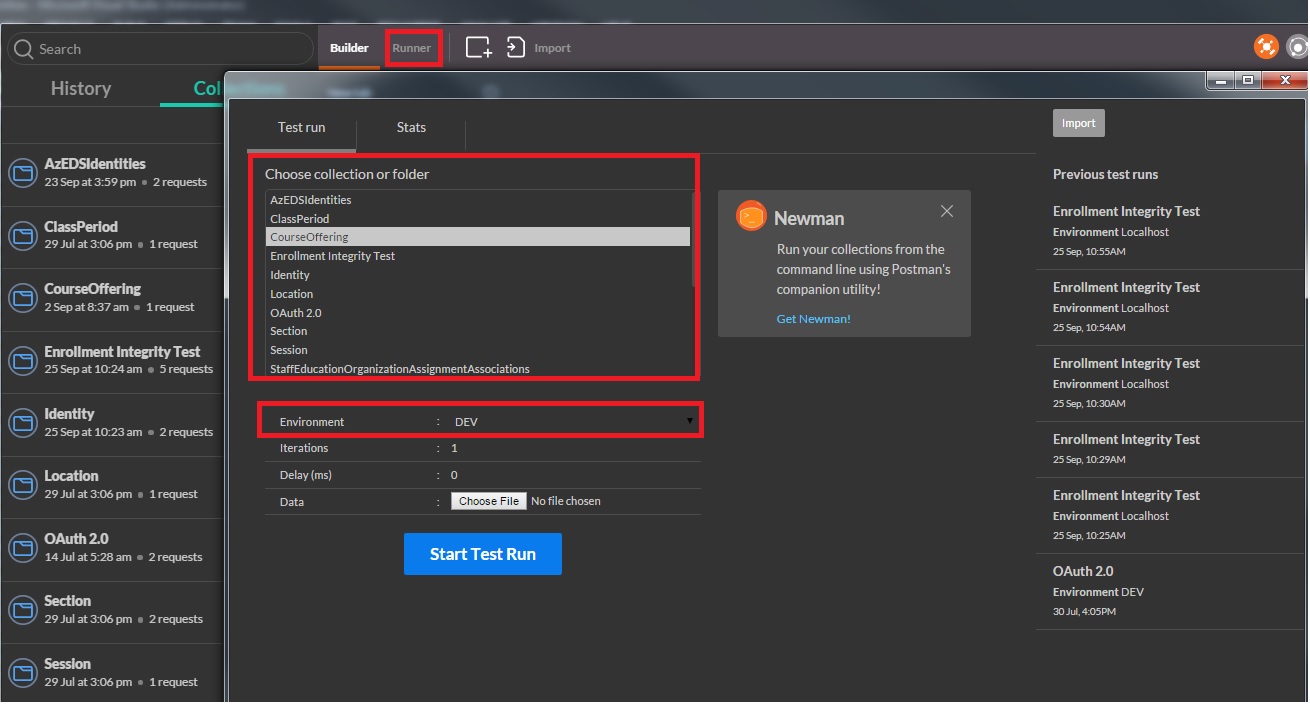The image size is (1310, 705).
Task: Open the AzEDSIdentities collection folder icon
Action: pos(22,173)
